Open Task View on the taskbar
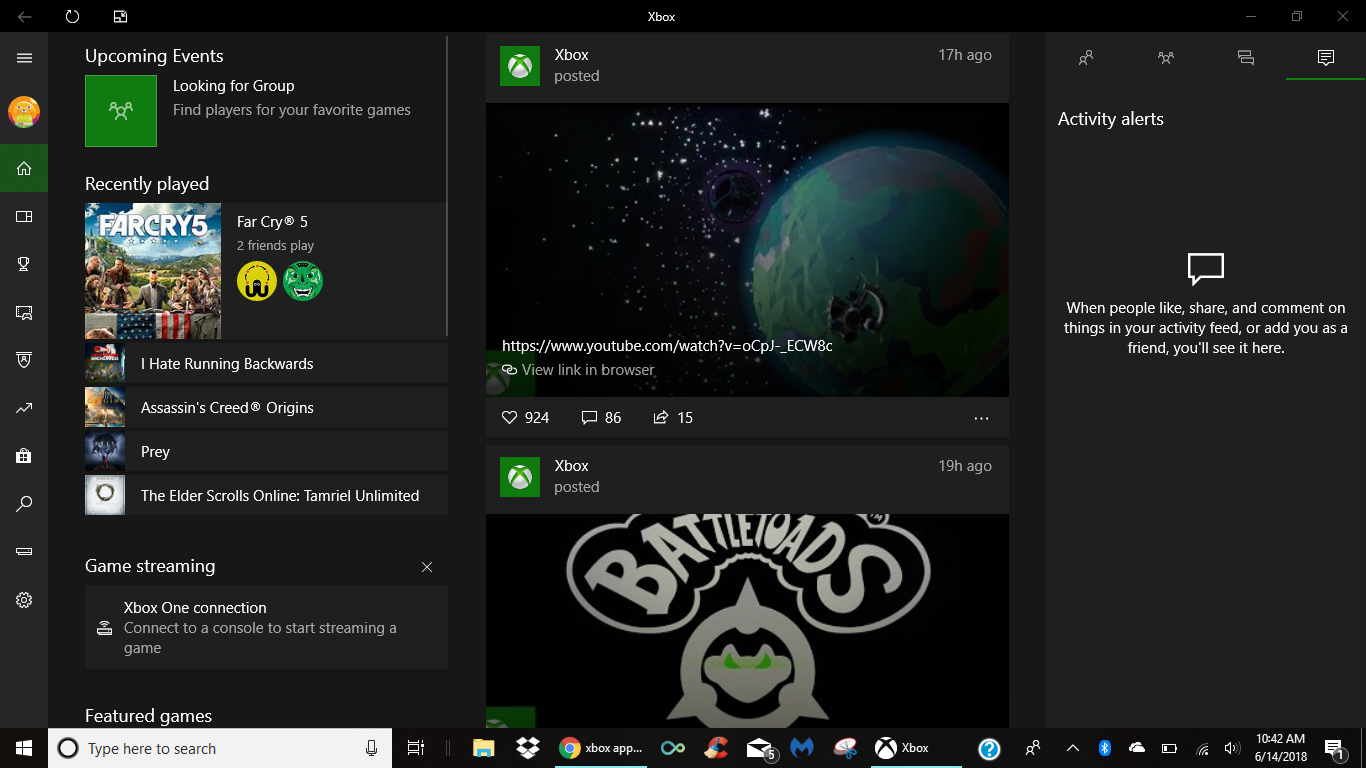The width and height of the screenshot is (1366, 768). click(x=416, y=748)
